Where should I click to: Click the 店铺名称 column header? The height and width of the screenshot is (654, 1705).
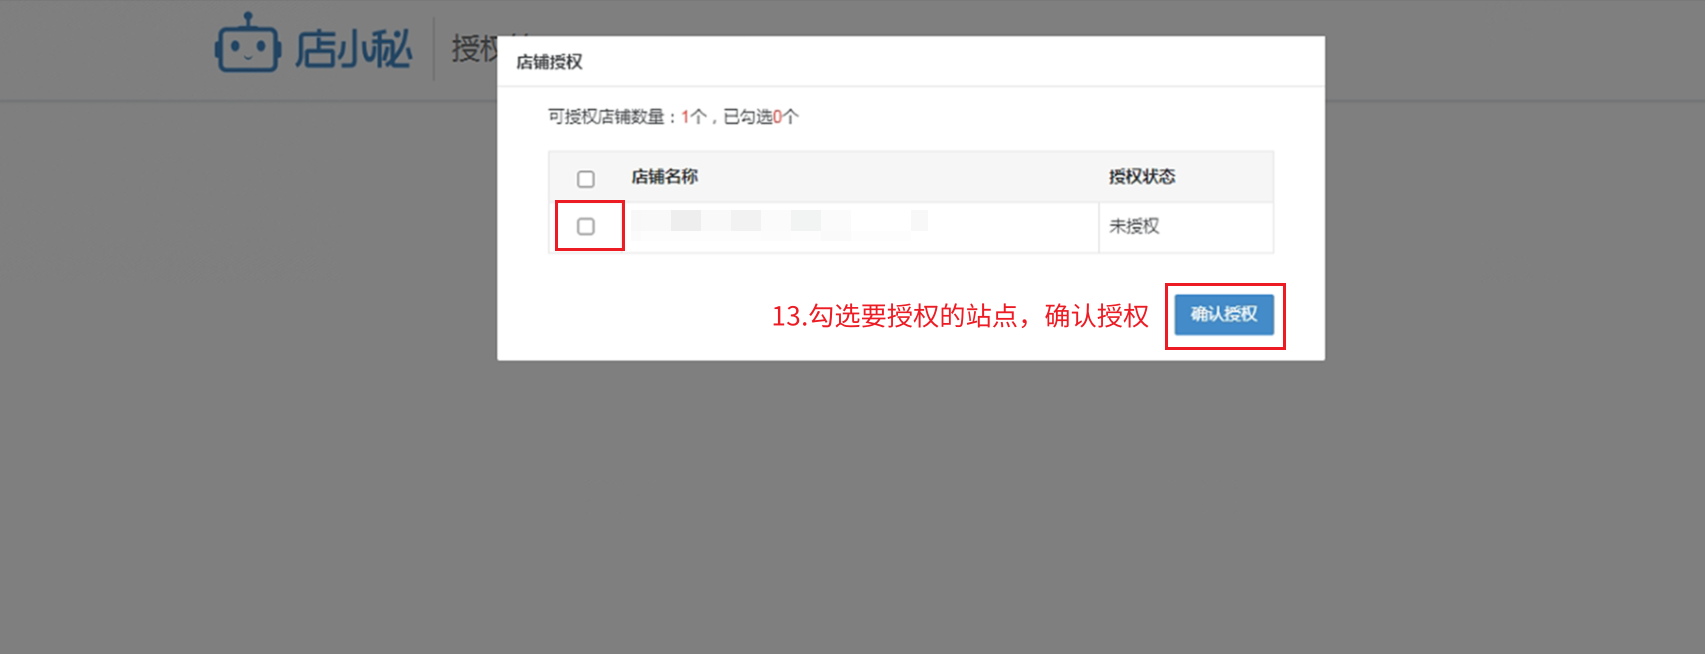coord(665,177)
